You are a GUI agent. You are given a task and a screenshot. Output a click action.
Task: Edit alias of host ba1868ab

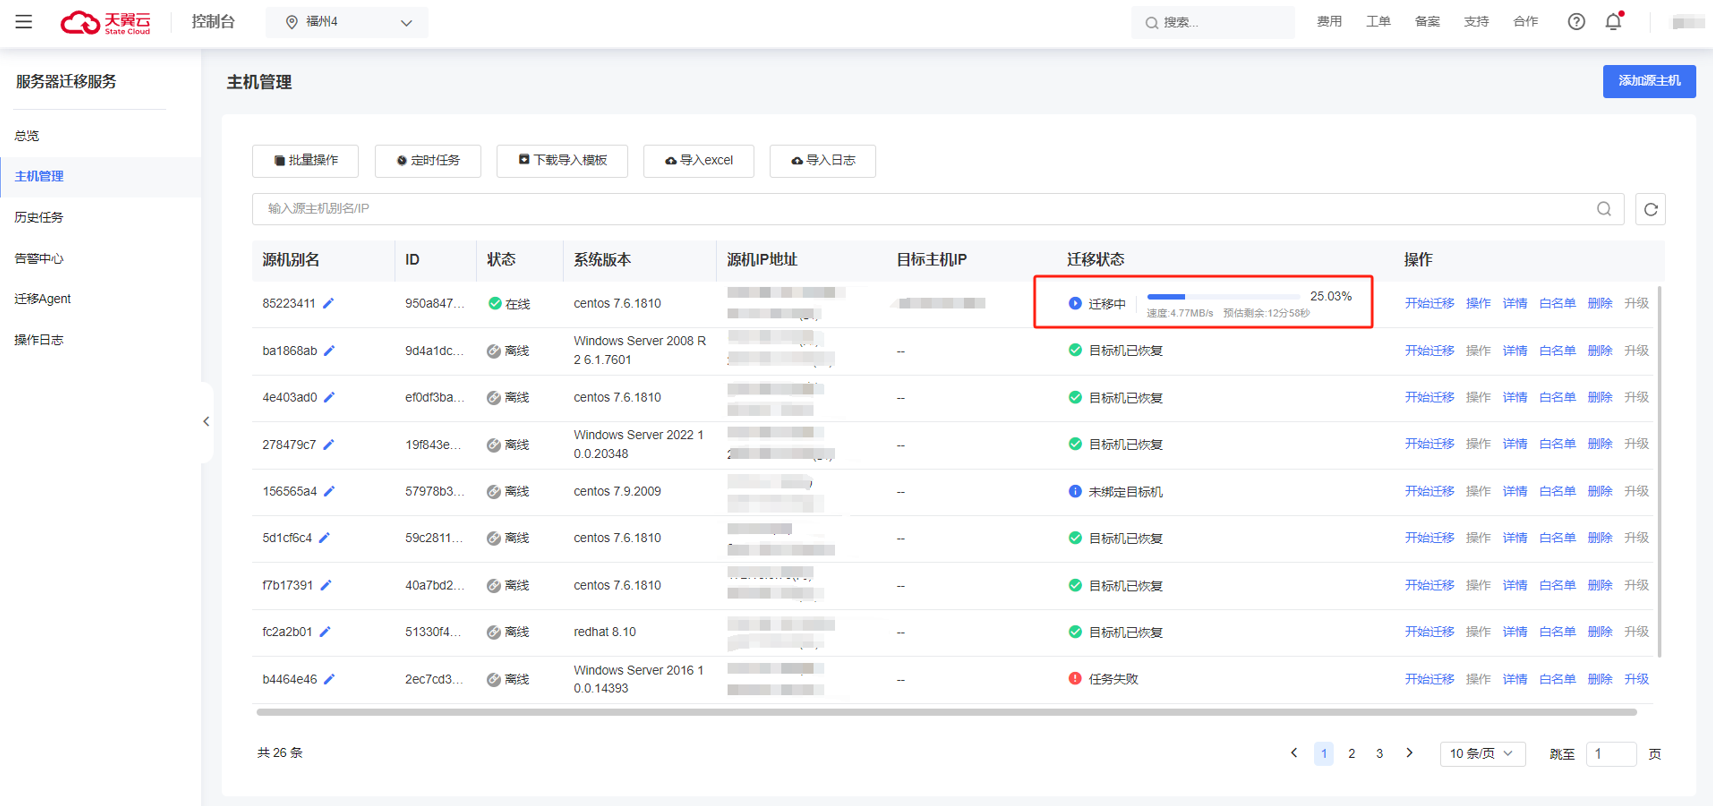(x=330, y=350)
